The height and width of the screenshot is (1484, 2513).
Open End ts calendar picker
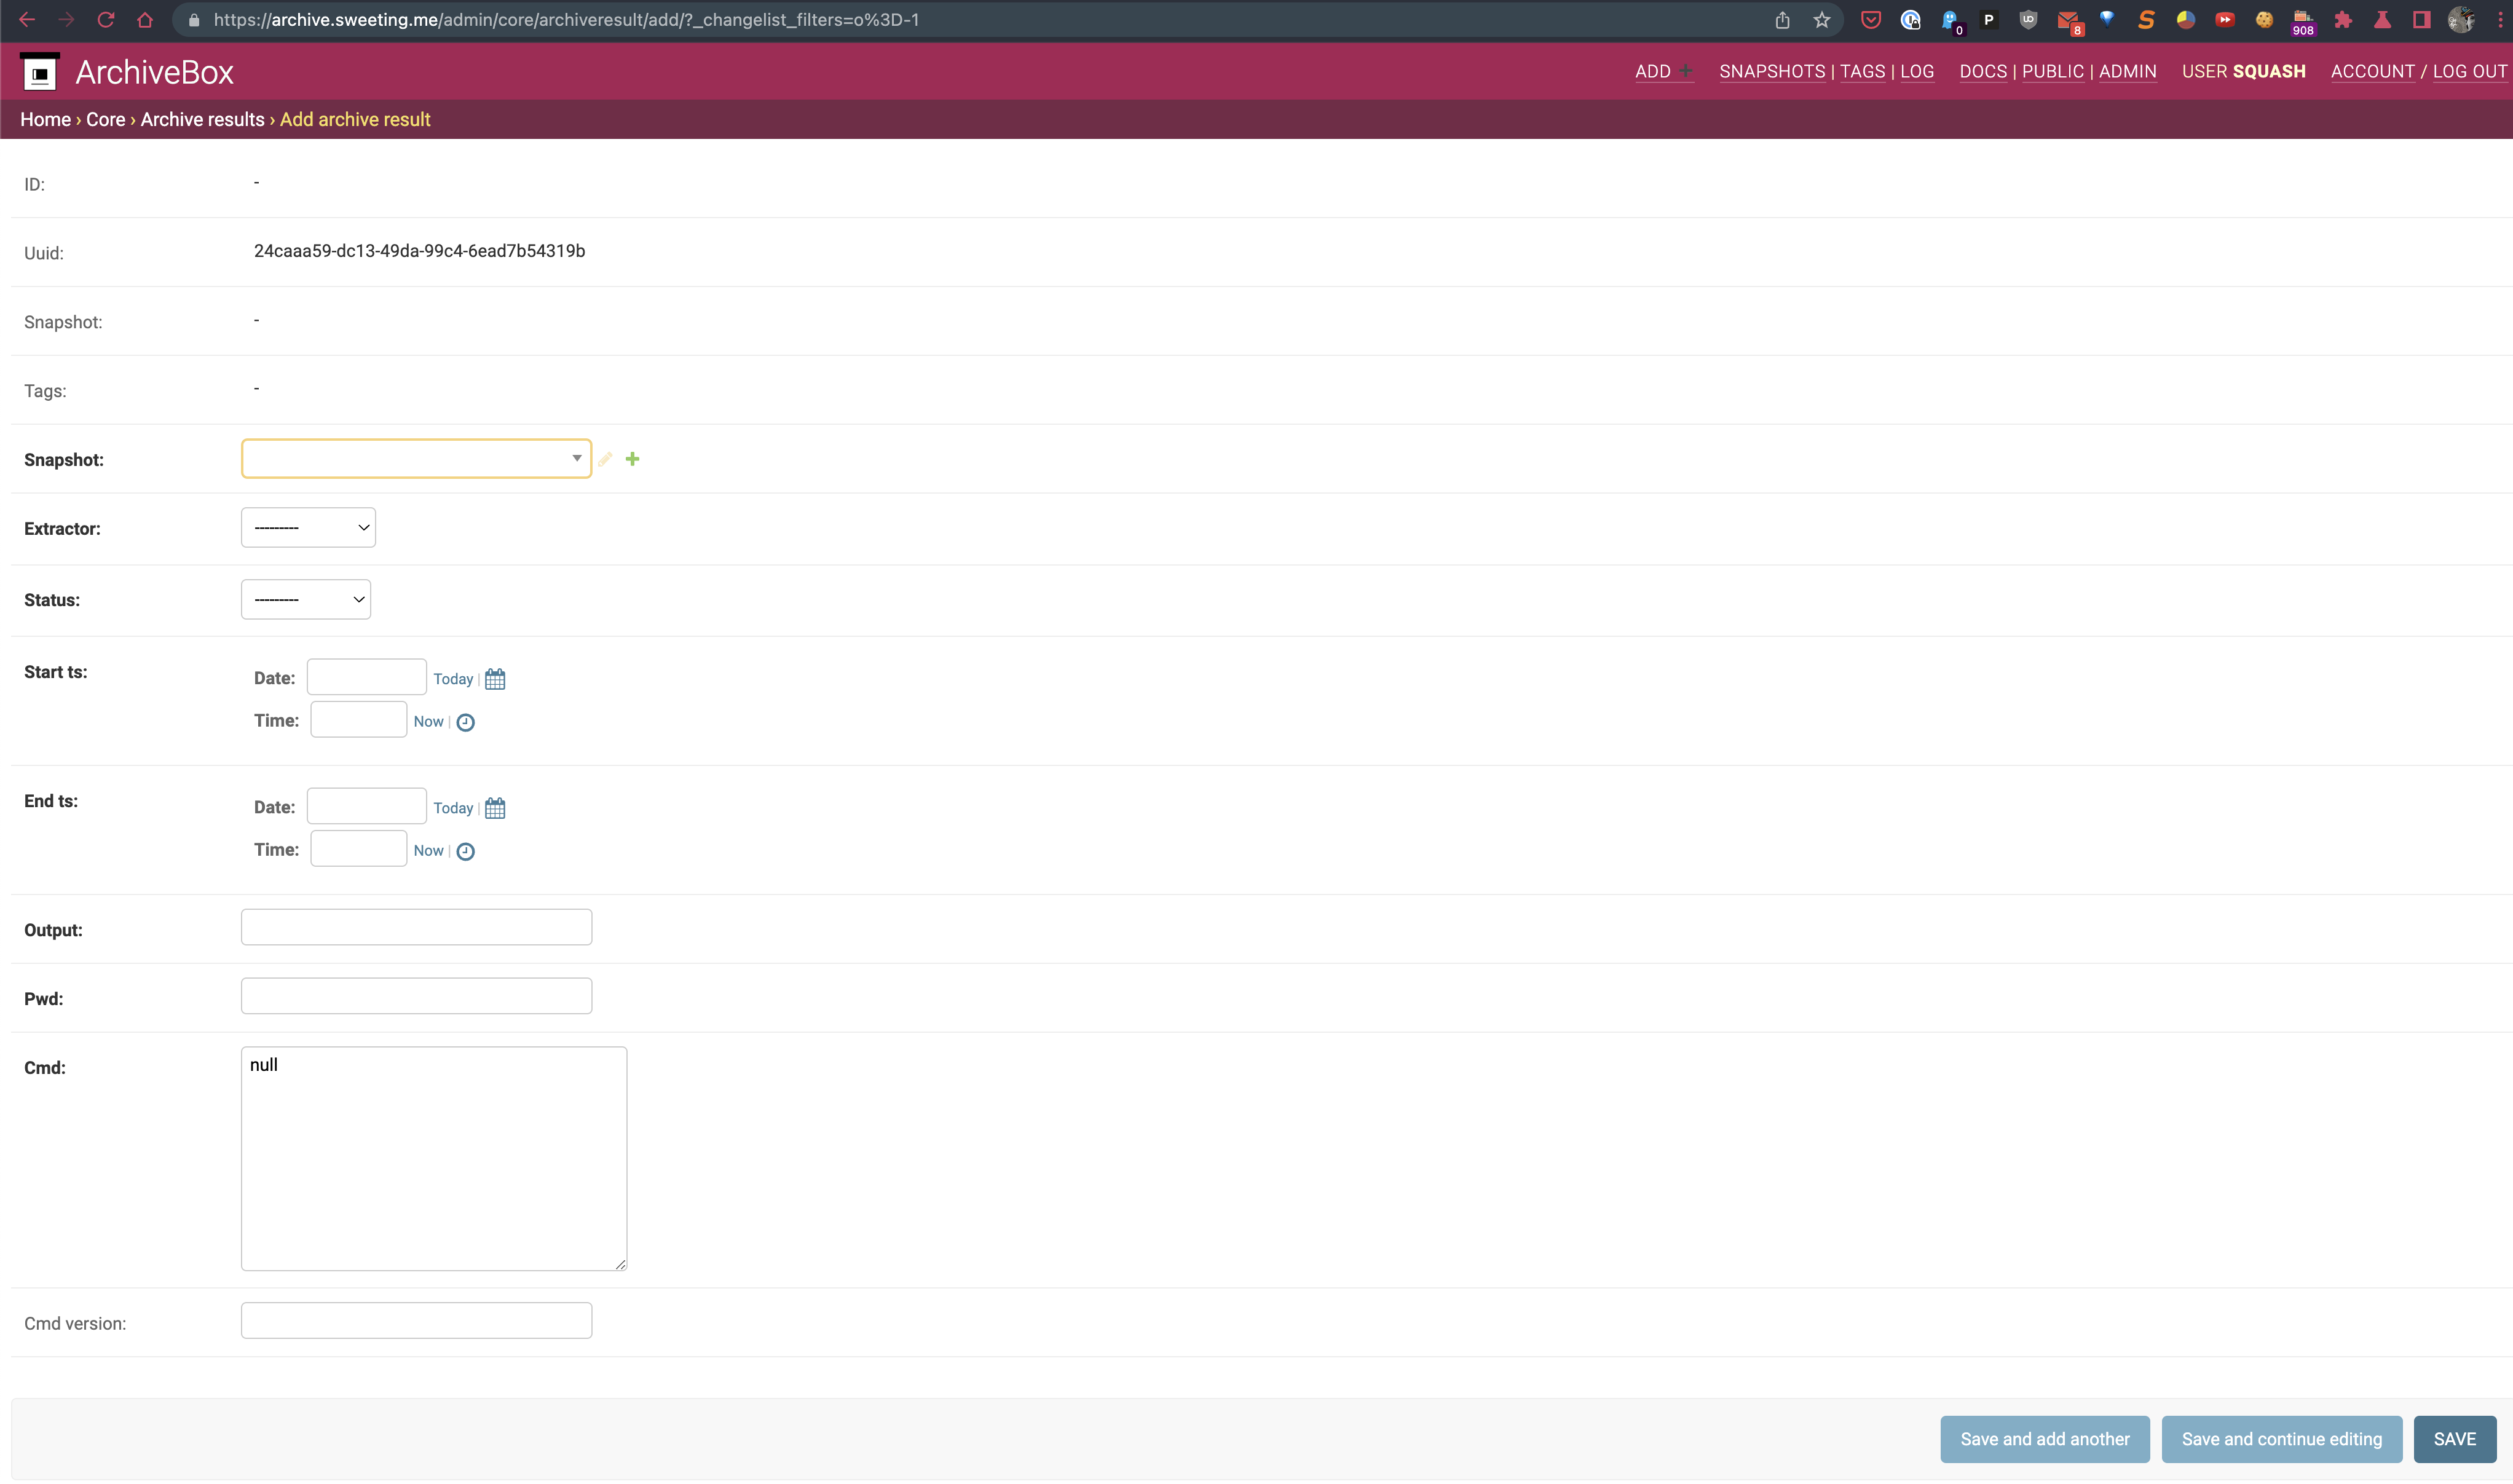click(x=495, y=809)
